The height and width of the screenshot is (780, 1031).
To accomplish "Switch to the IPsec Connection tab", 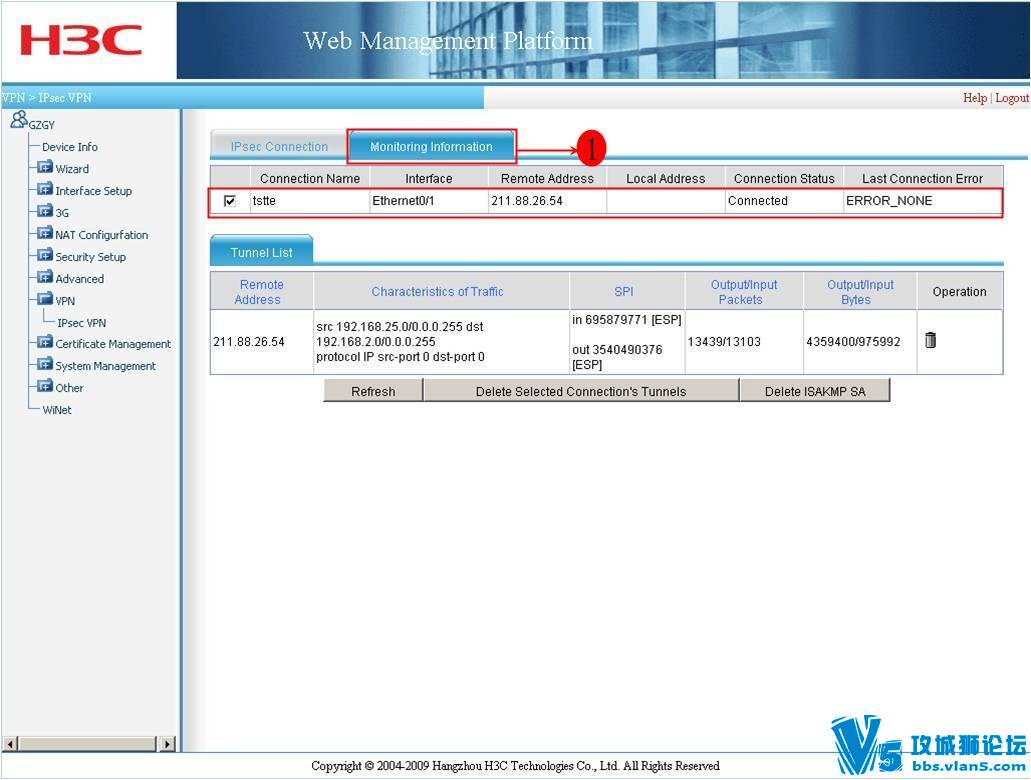I will (x=279, y=146).
